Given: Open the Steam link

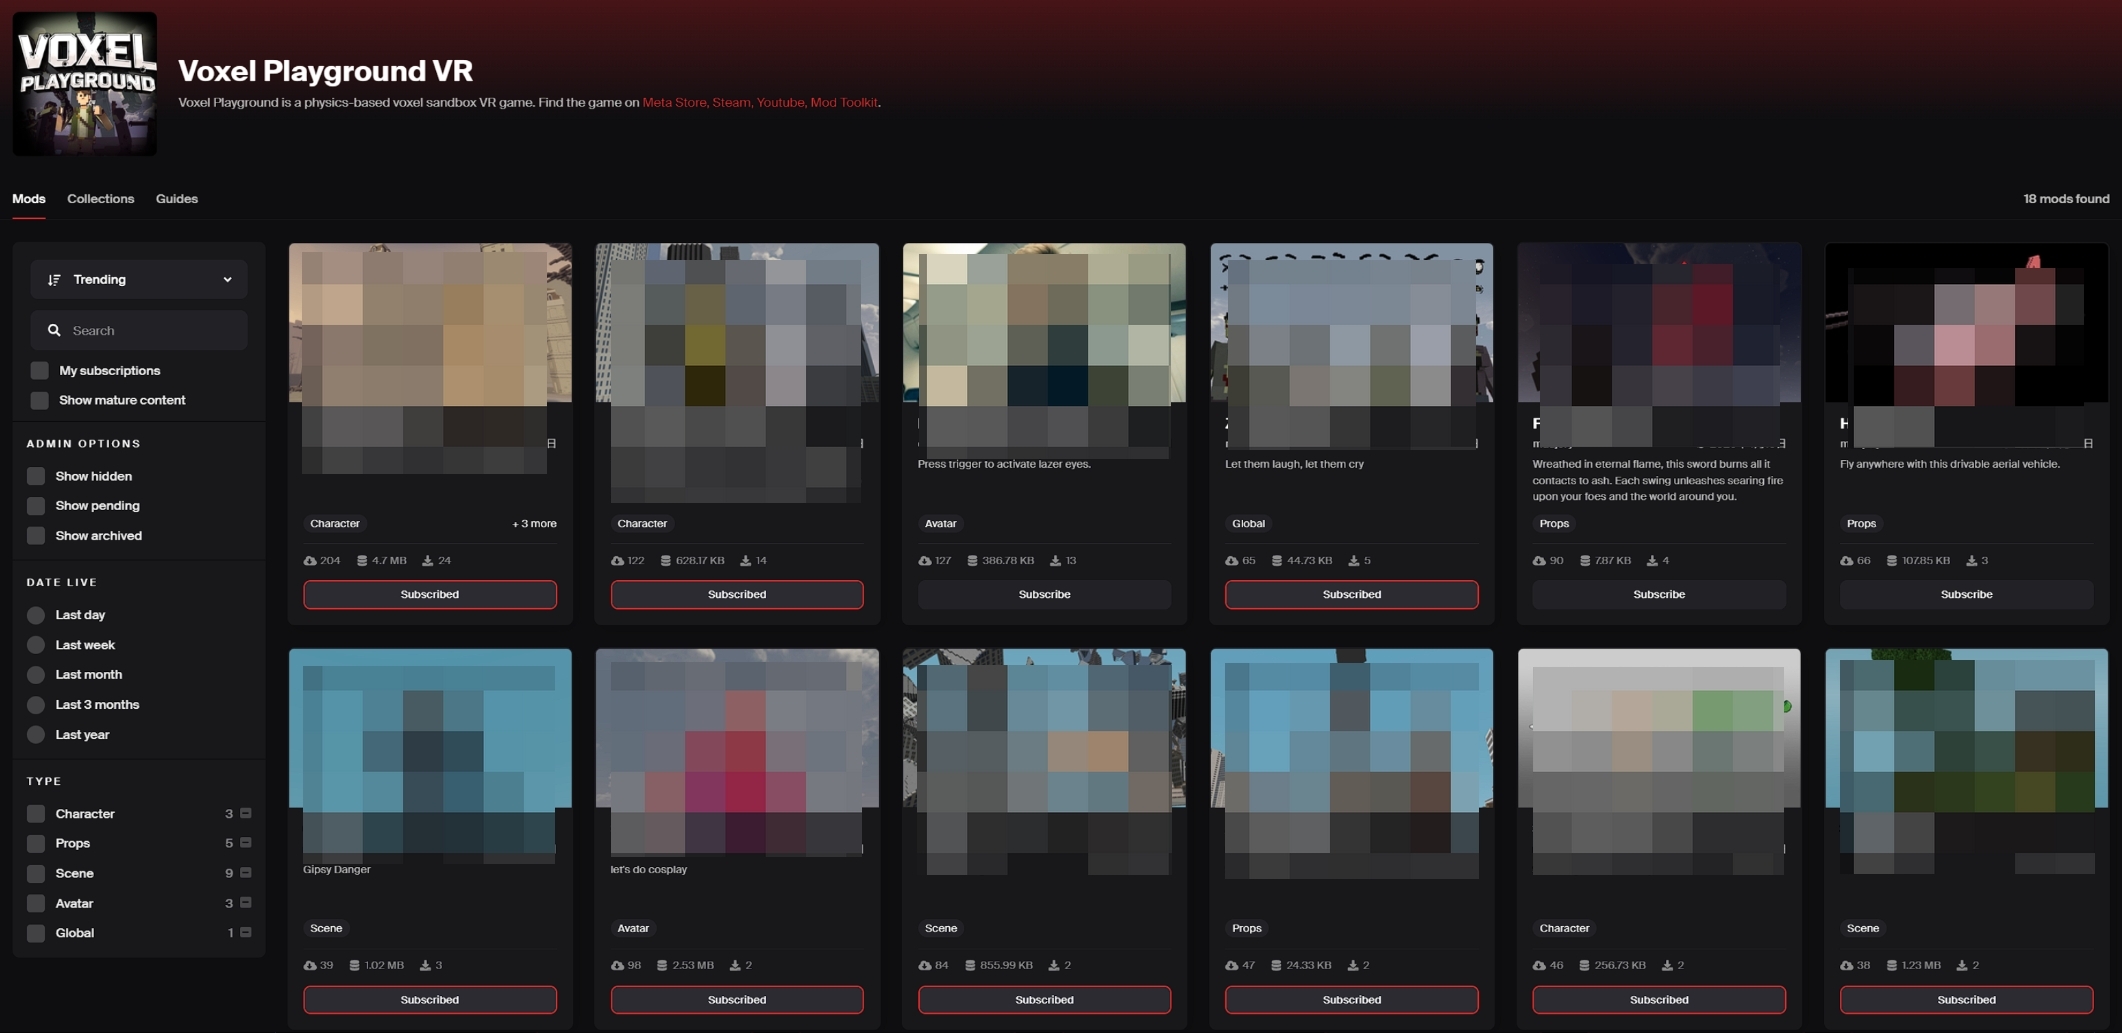Looking at the screenshot, I should click(x=731, y=103).
